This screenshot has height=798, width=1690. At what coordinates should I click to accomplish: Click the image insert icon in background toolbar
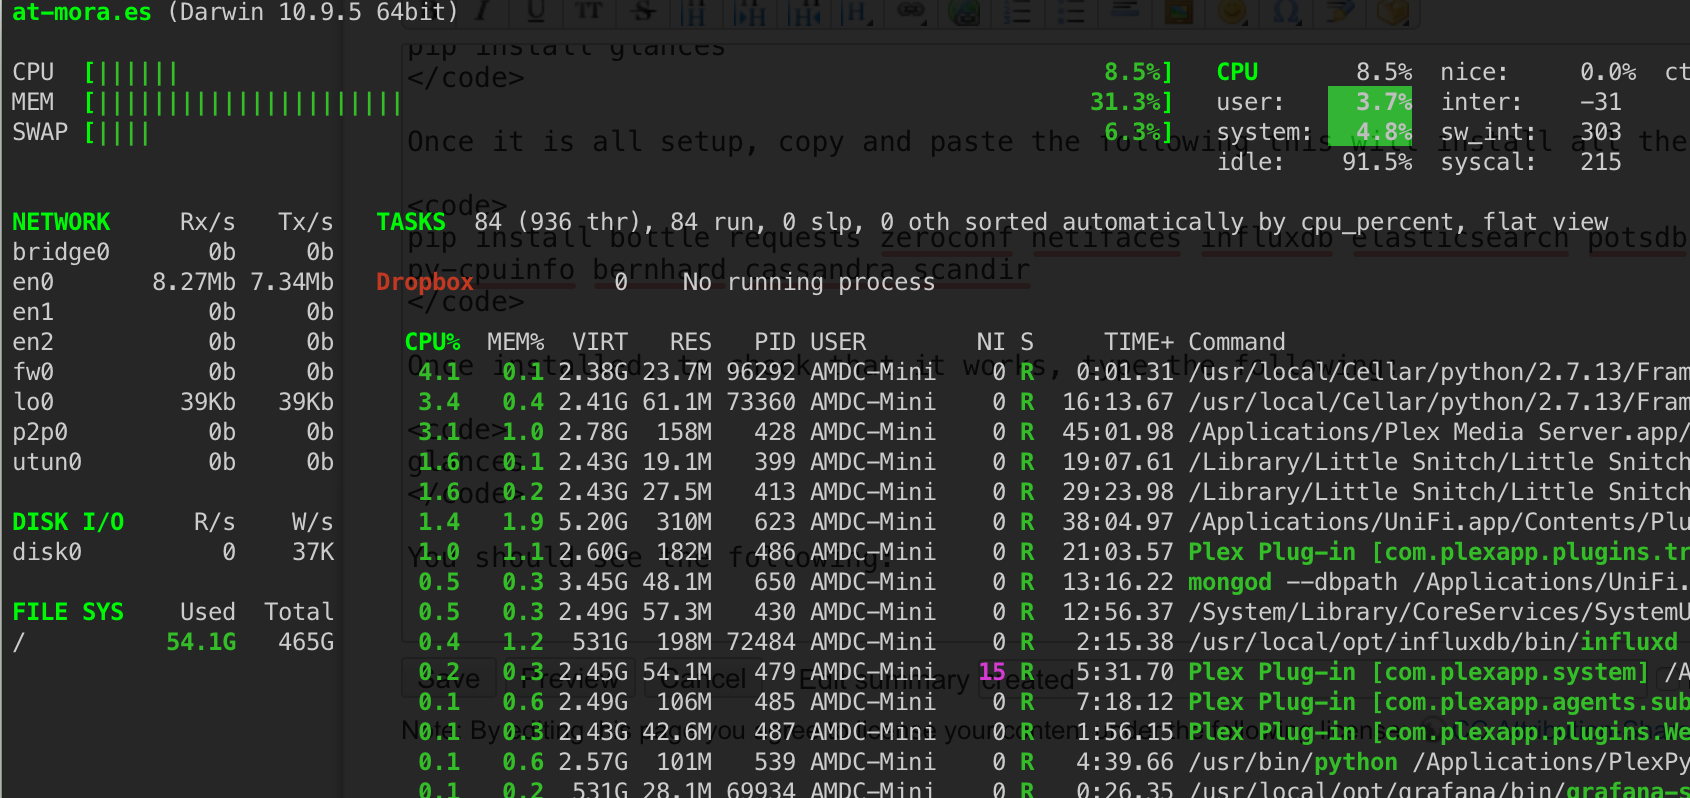pos(1179,10)
